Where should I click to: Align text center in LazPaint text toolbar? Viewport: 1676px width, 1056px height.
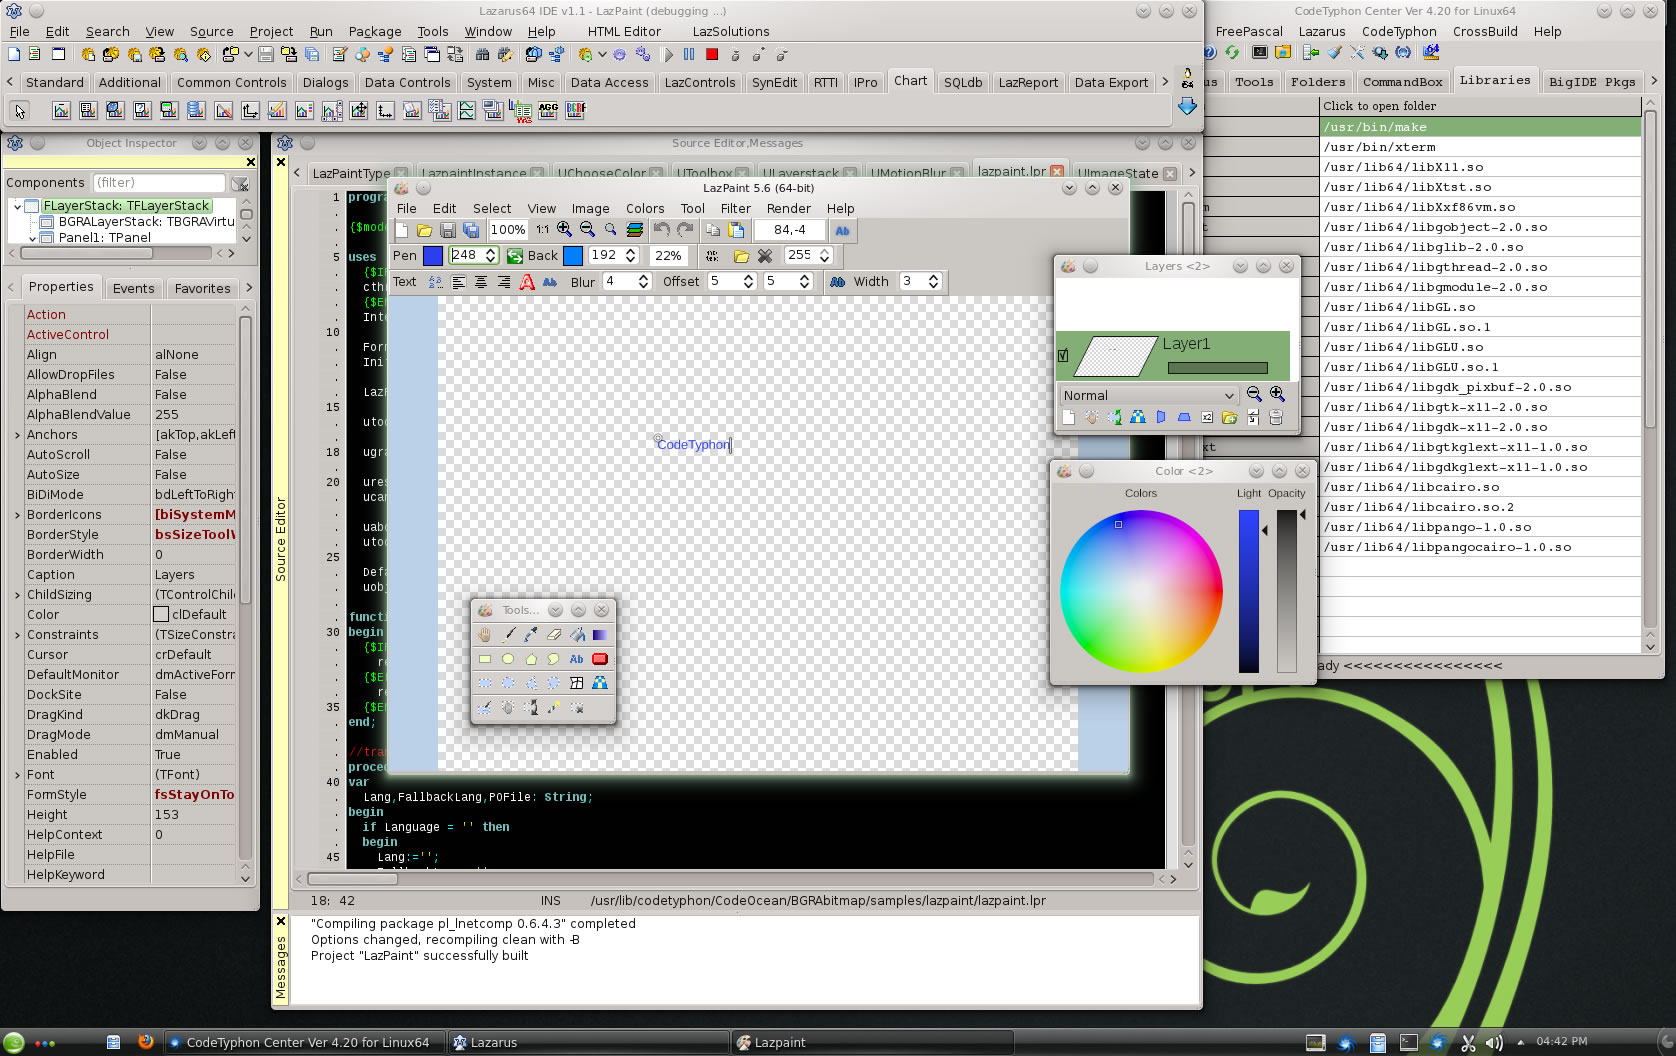click(x=481, y=282)
